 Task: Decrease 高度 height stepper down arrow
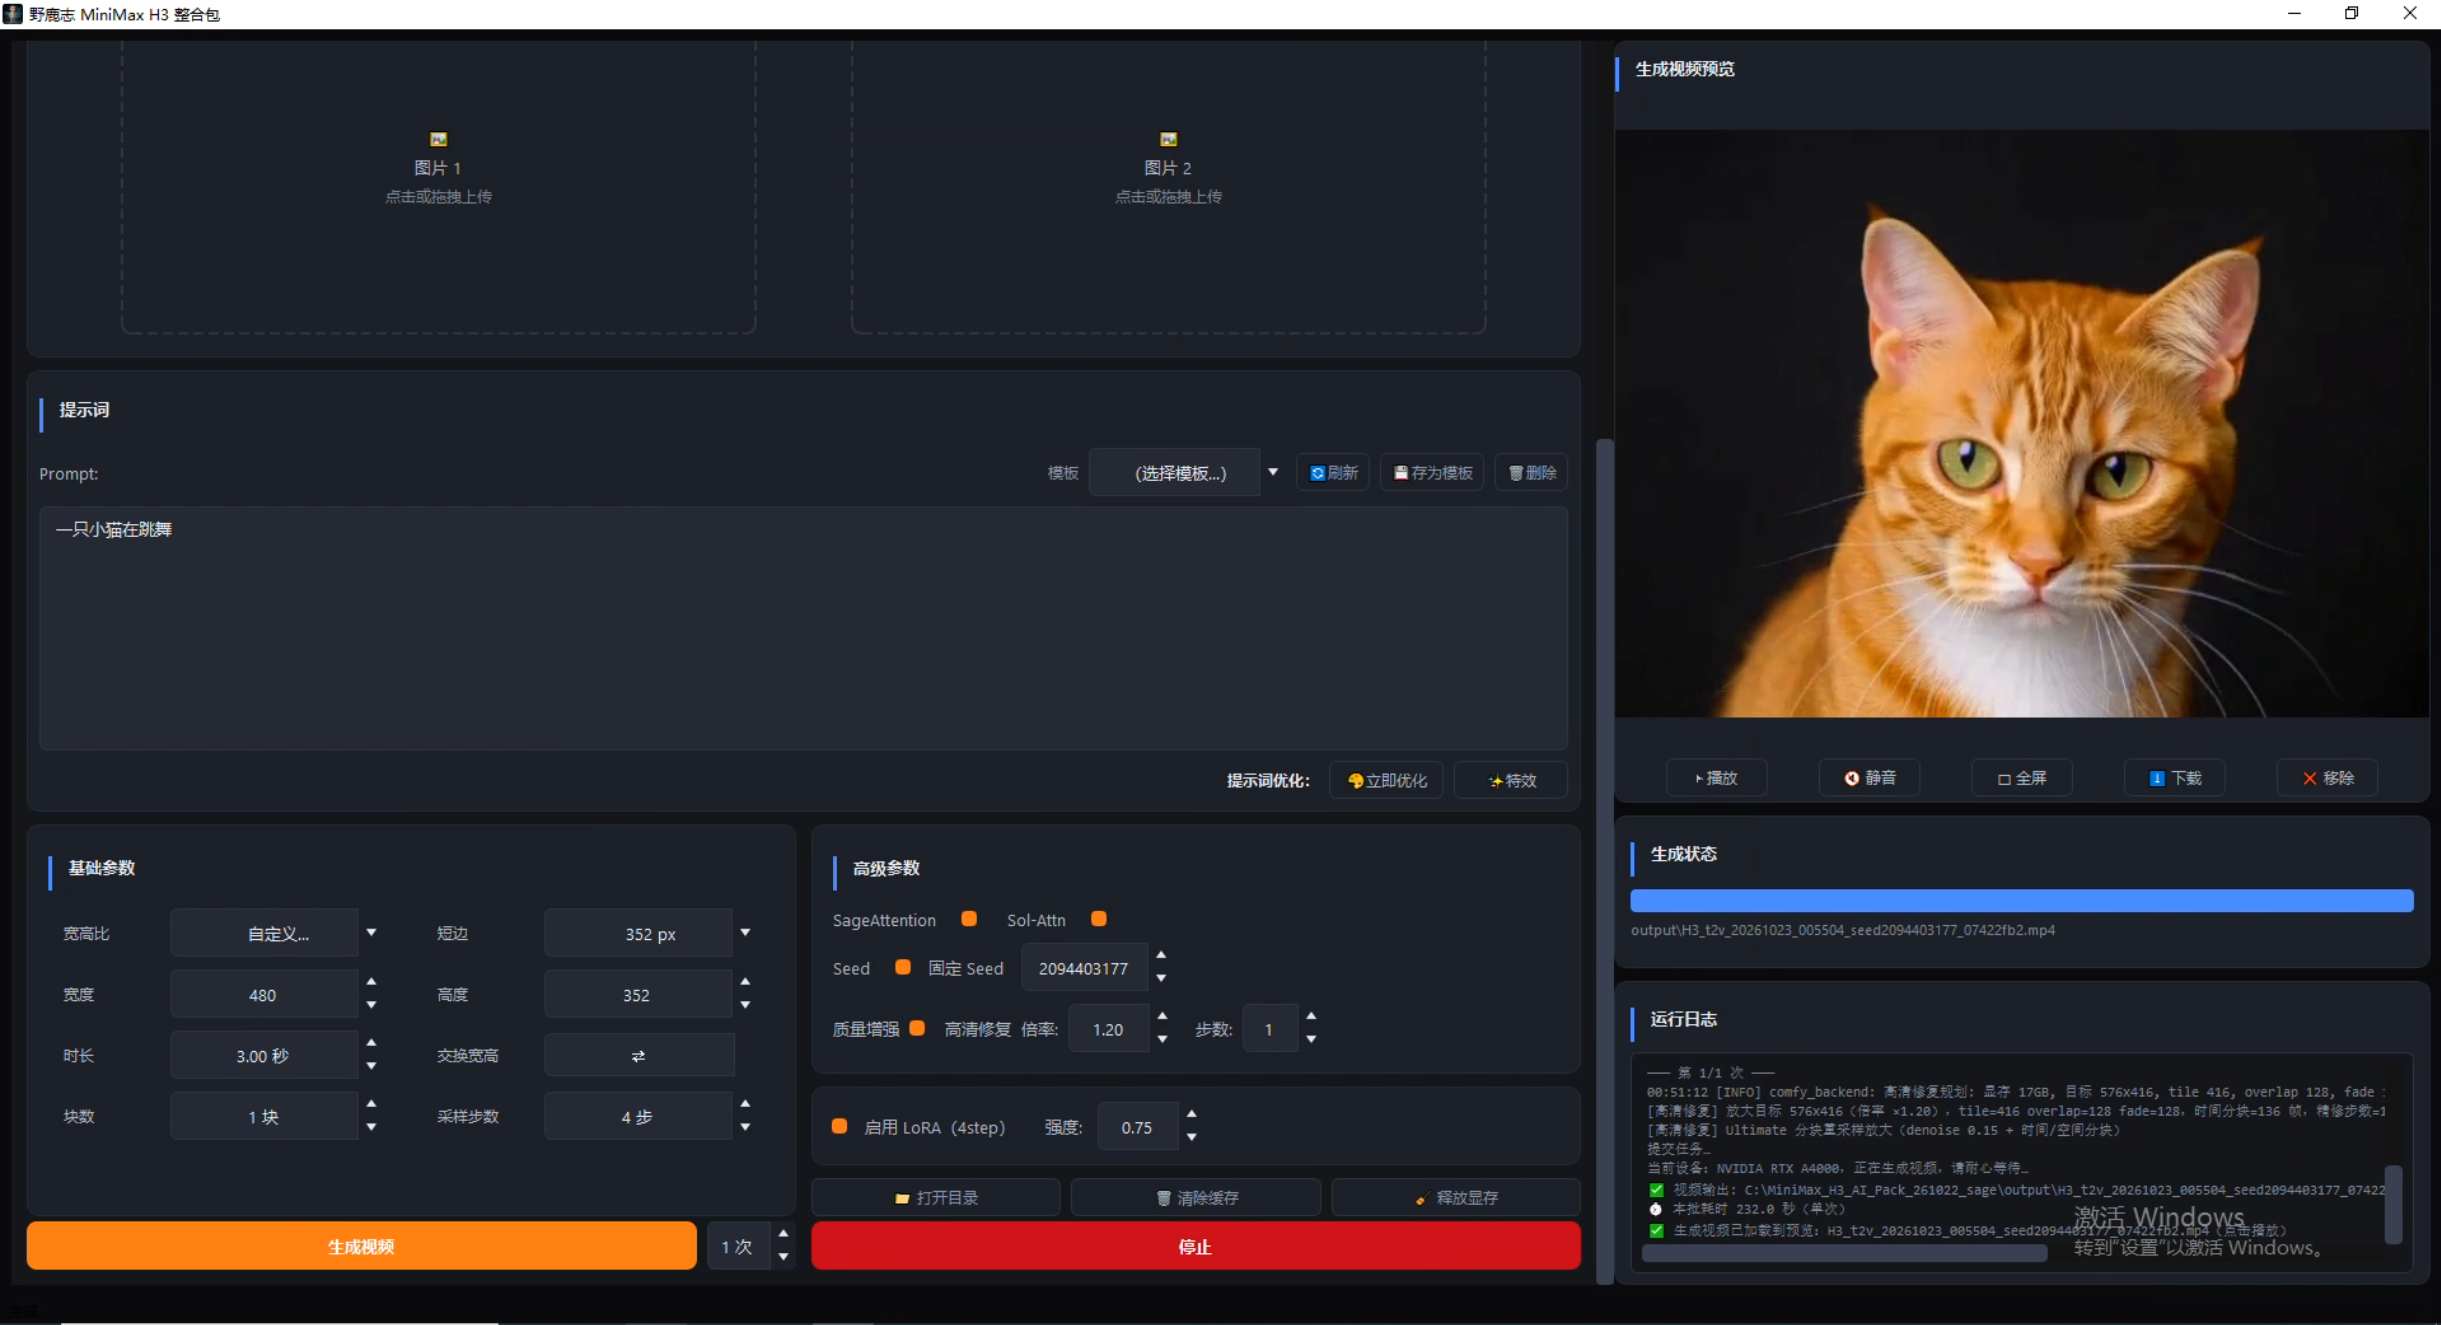click(745, 1005)
